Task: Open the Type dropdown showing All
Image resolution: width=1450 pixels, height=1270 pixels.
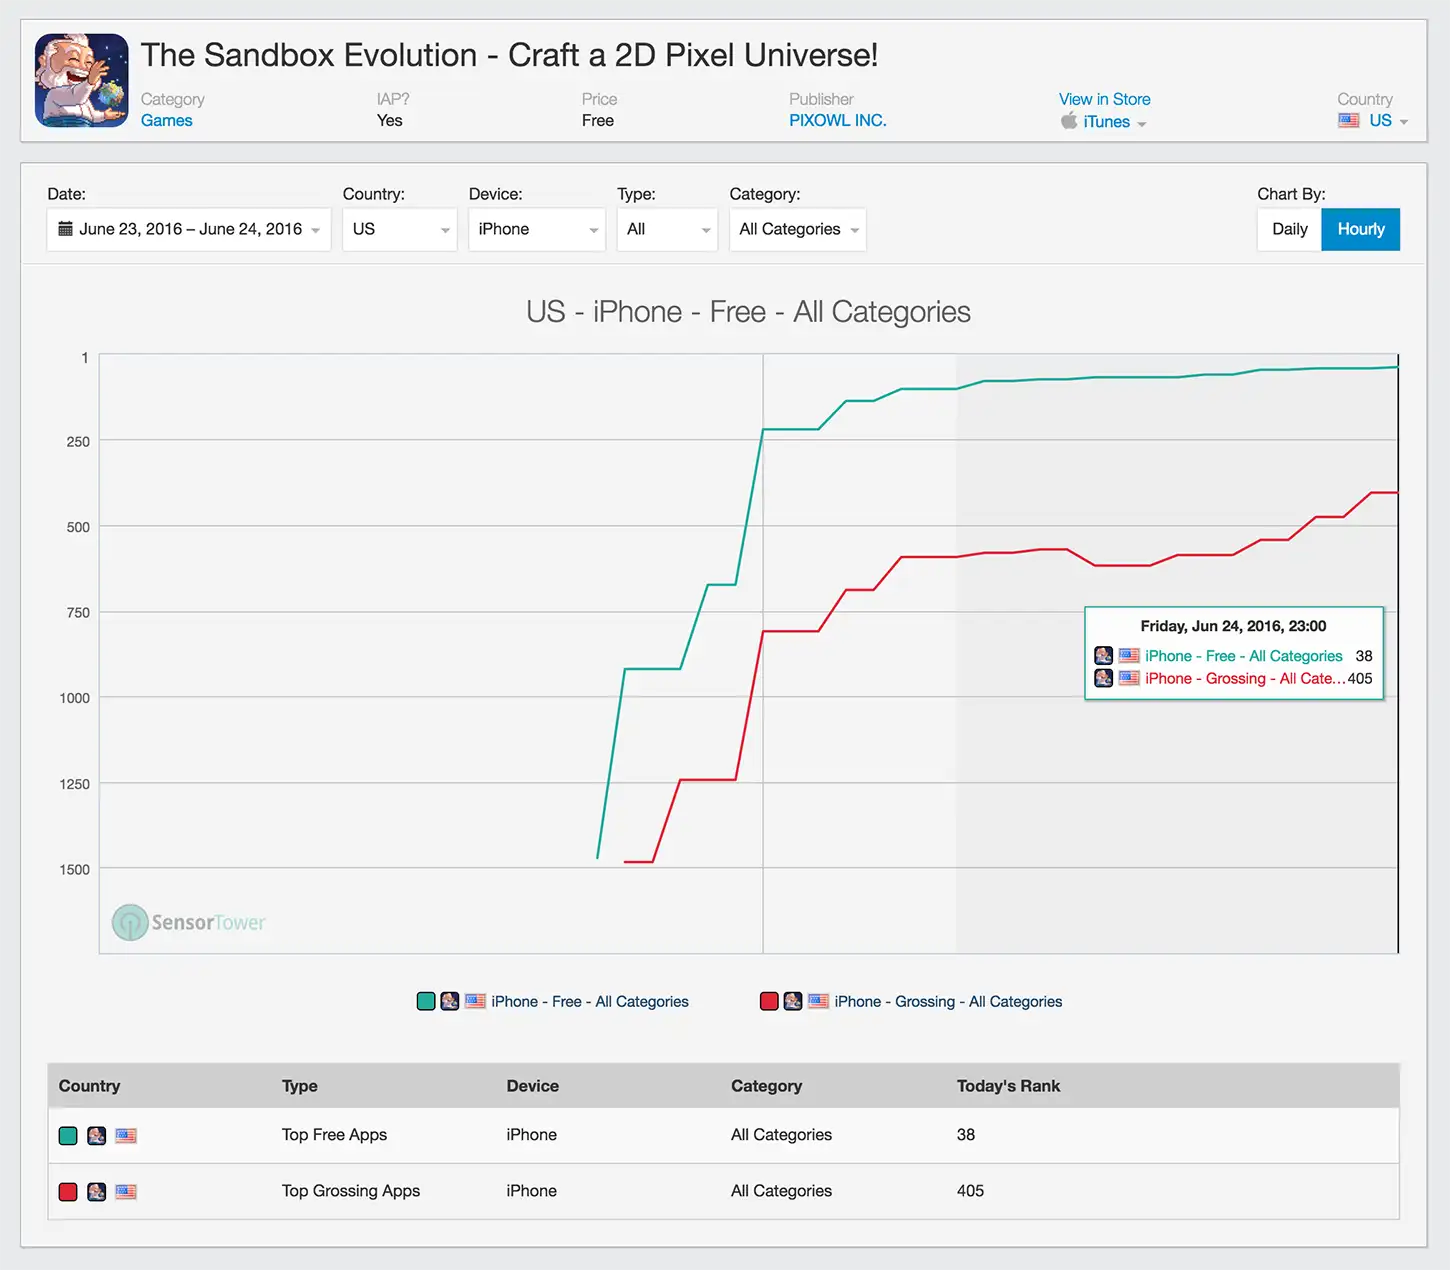Action: [667, 229]
